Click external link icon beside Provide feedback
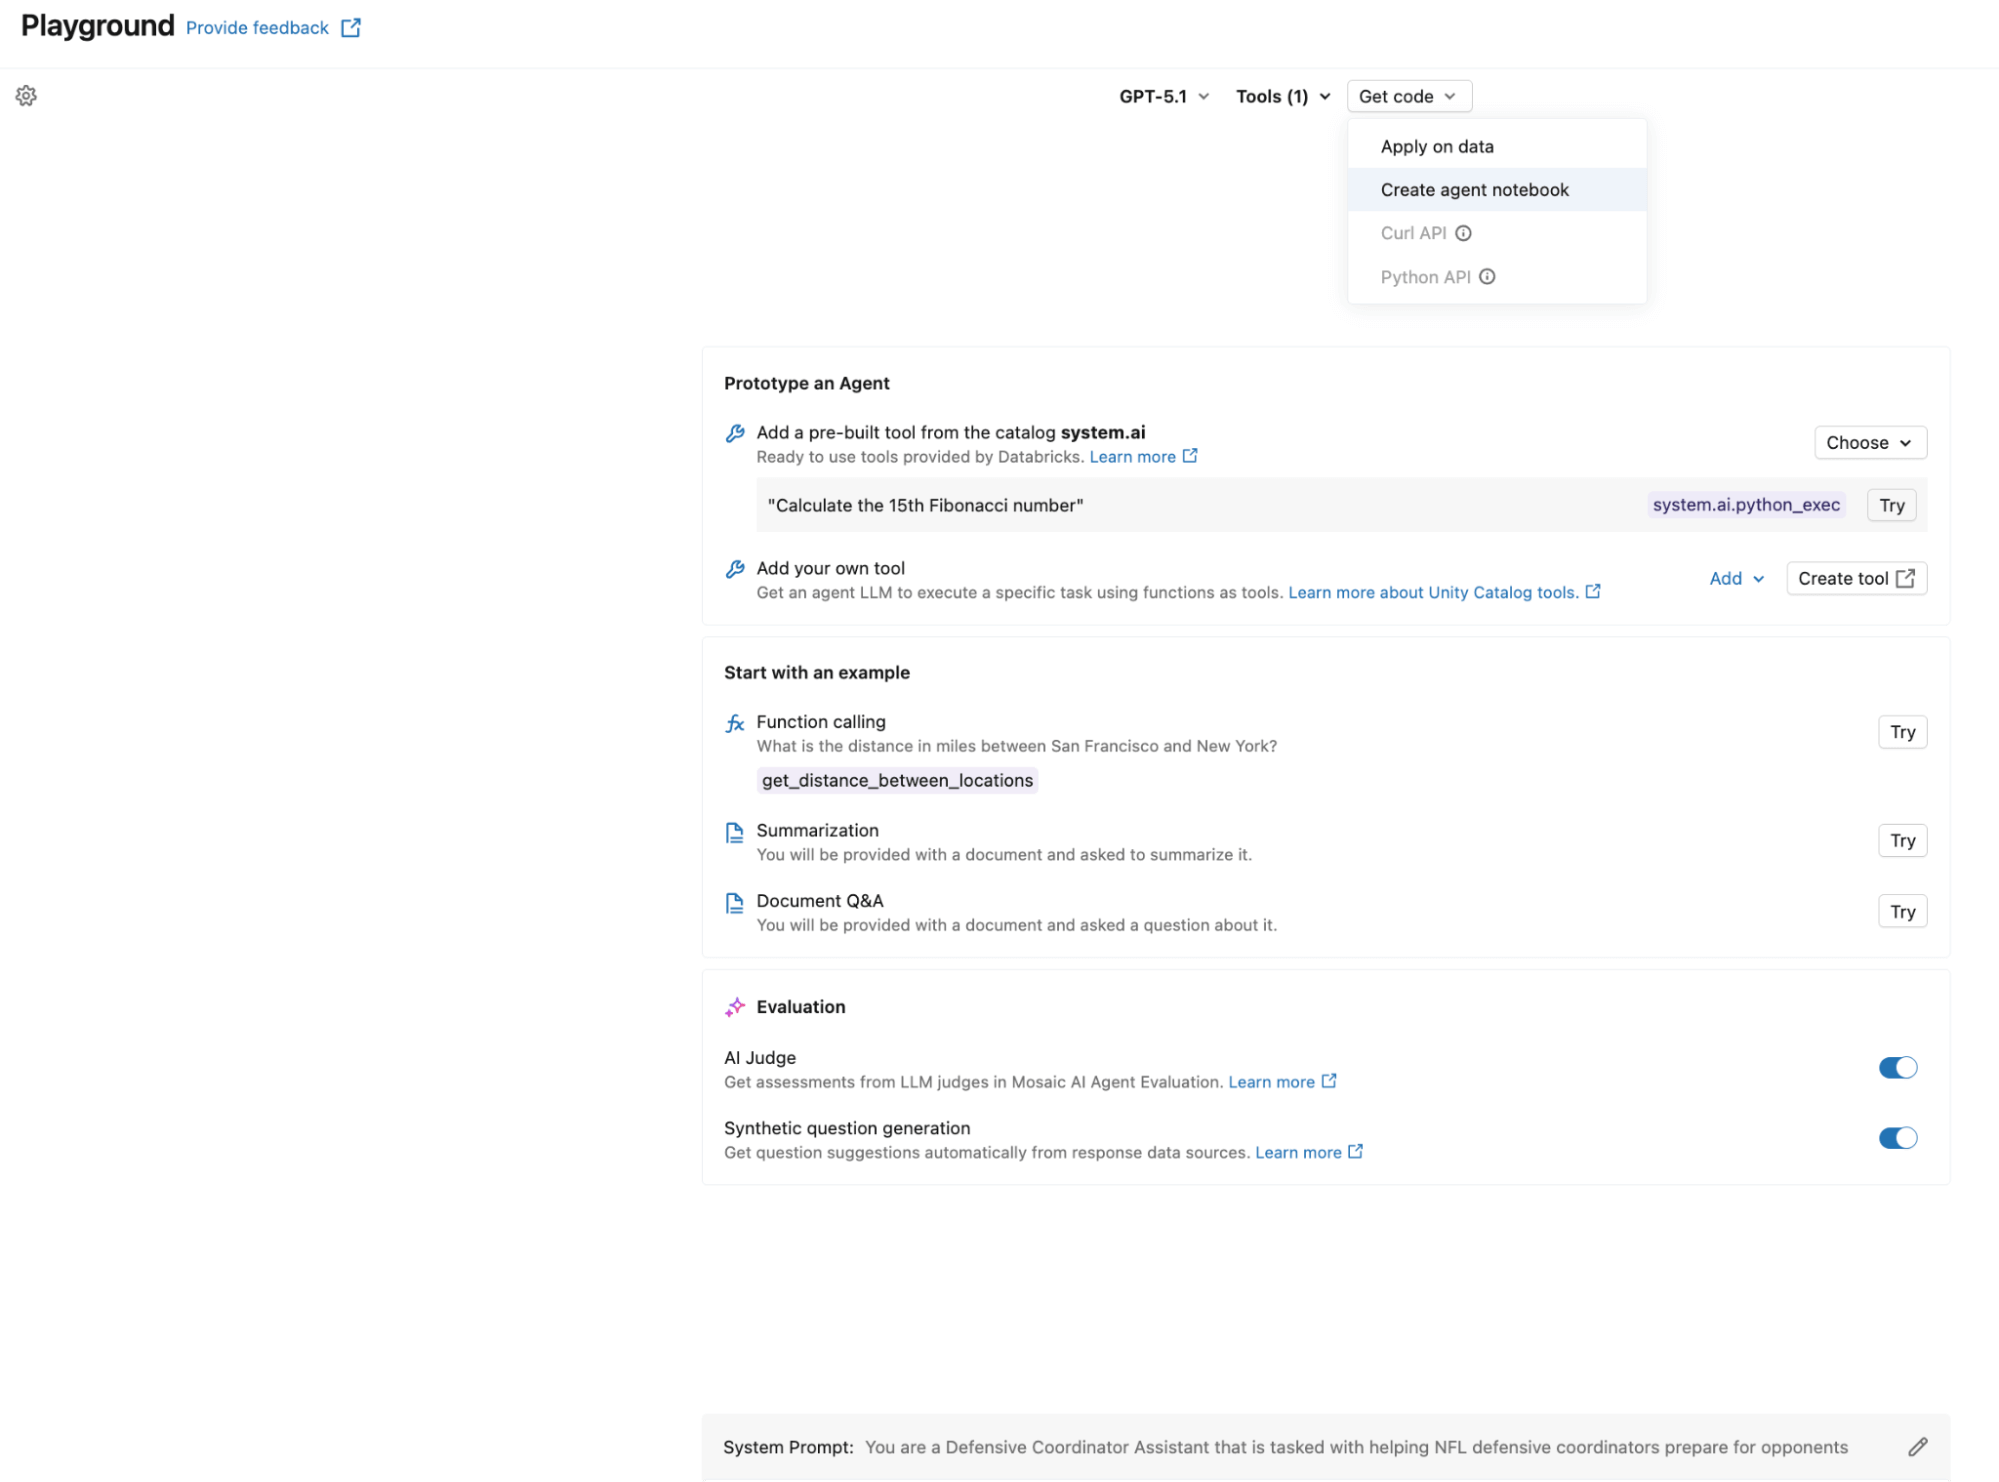The image size is (1999, 1482). pos(351,28)
